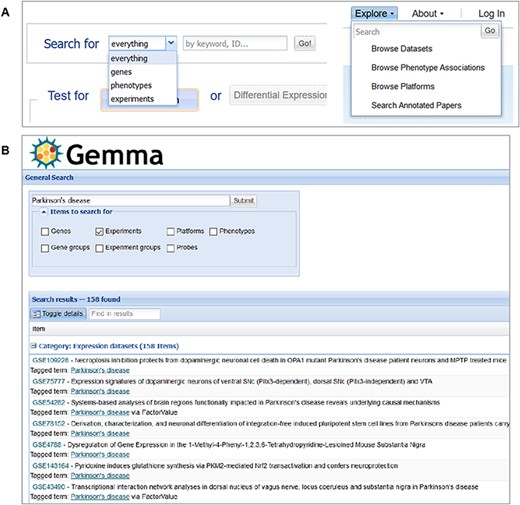Open the Search for dropdown arrow
The image size is (520, 505).
point(171,43)
